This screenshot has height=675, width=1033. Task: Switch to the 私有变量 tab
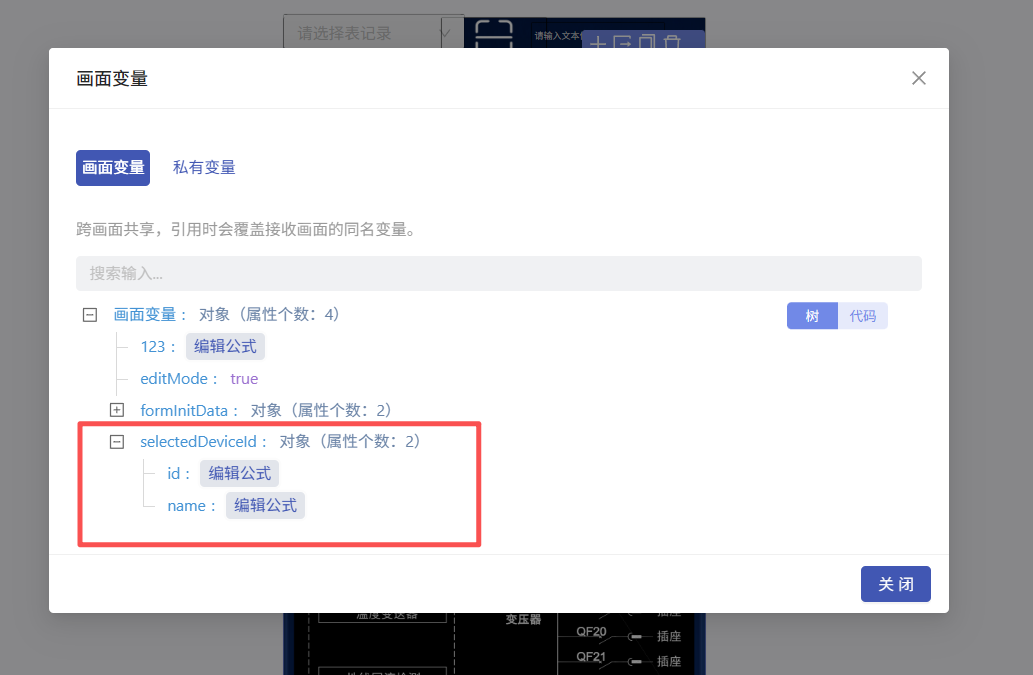click(x=204, y=168)
